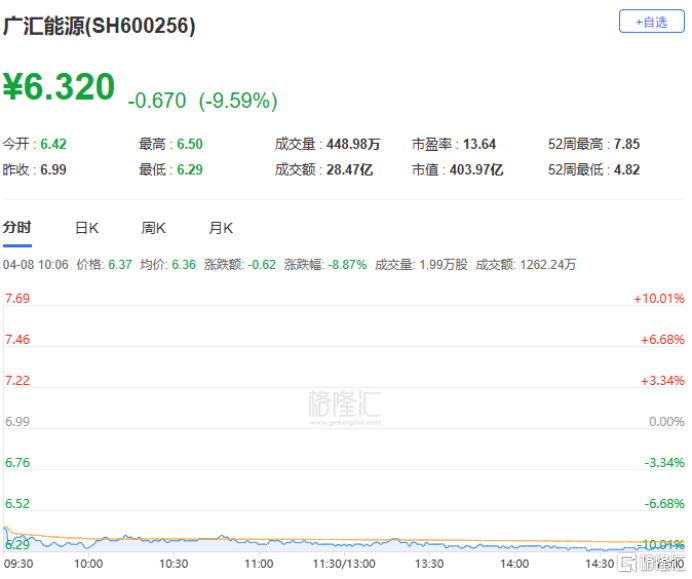Click the 6.99 previous close axis label

point(18,422)
